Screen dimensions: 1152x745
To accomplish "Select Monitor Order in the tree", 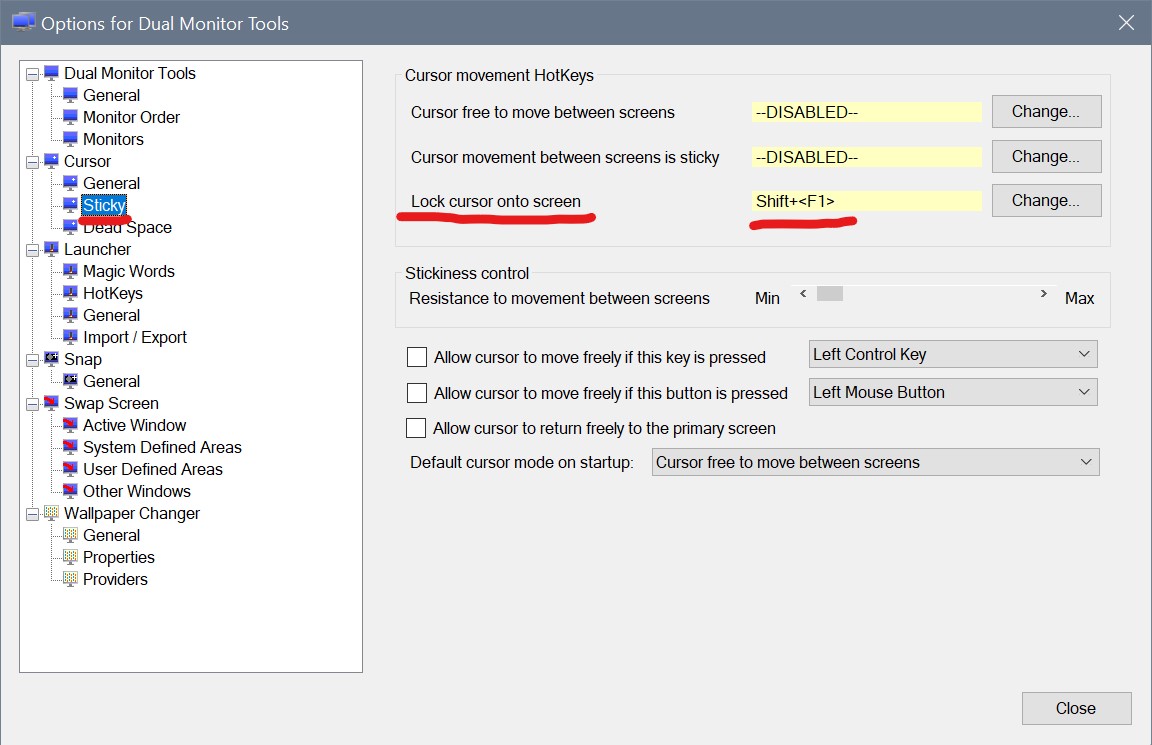I will click(131, 117).
